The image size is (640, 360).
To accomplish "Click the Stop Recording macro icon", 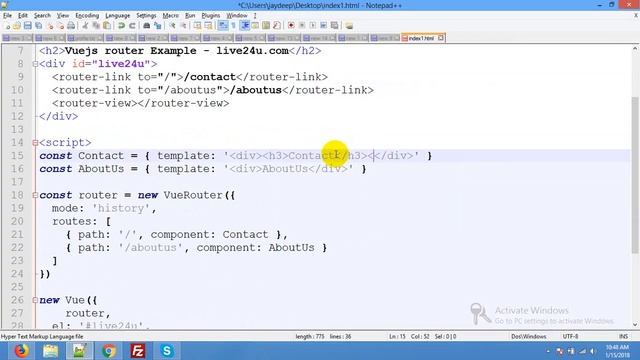I will click(302, 26).
